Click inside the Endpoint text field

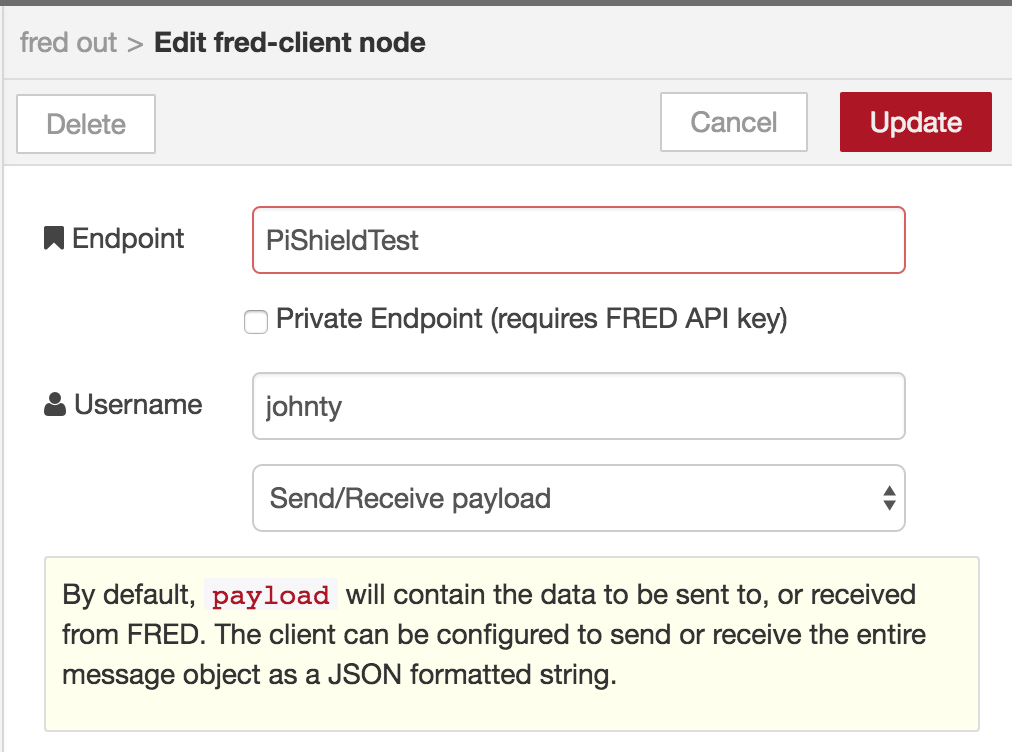[578, 239]
